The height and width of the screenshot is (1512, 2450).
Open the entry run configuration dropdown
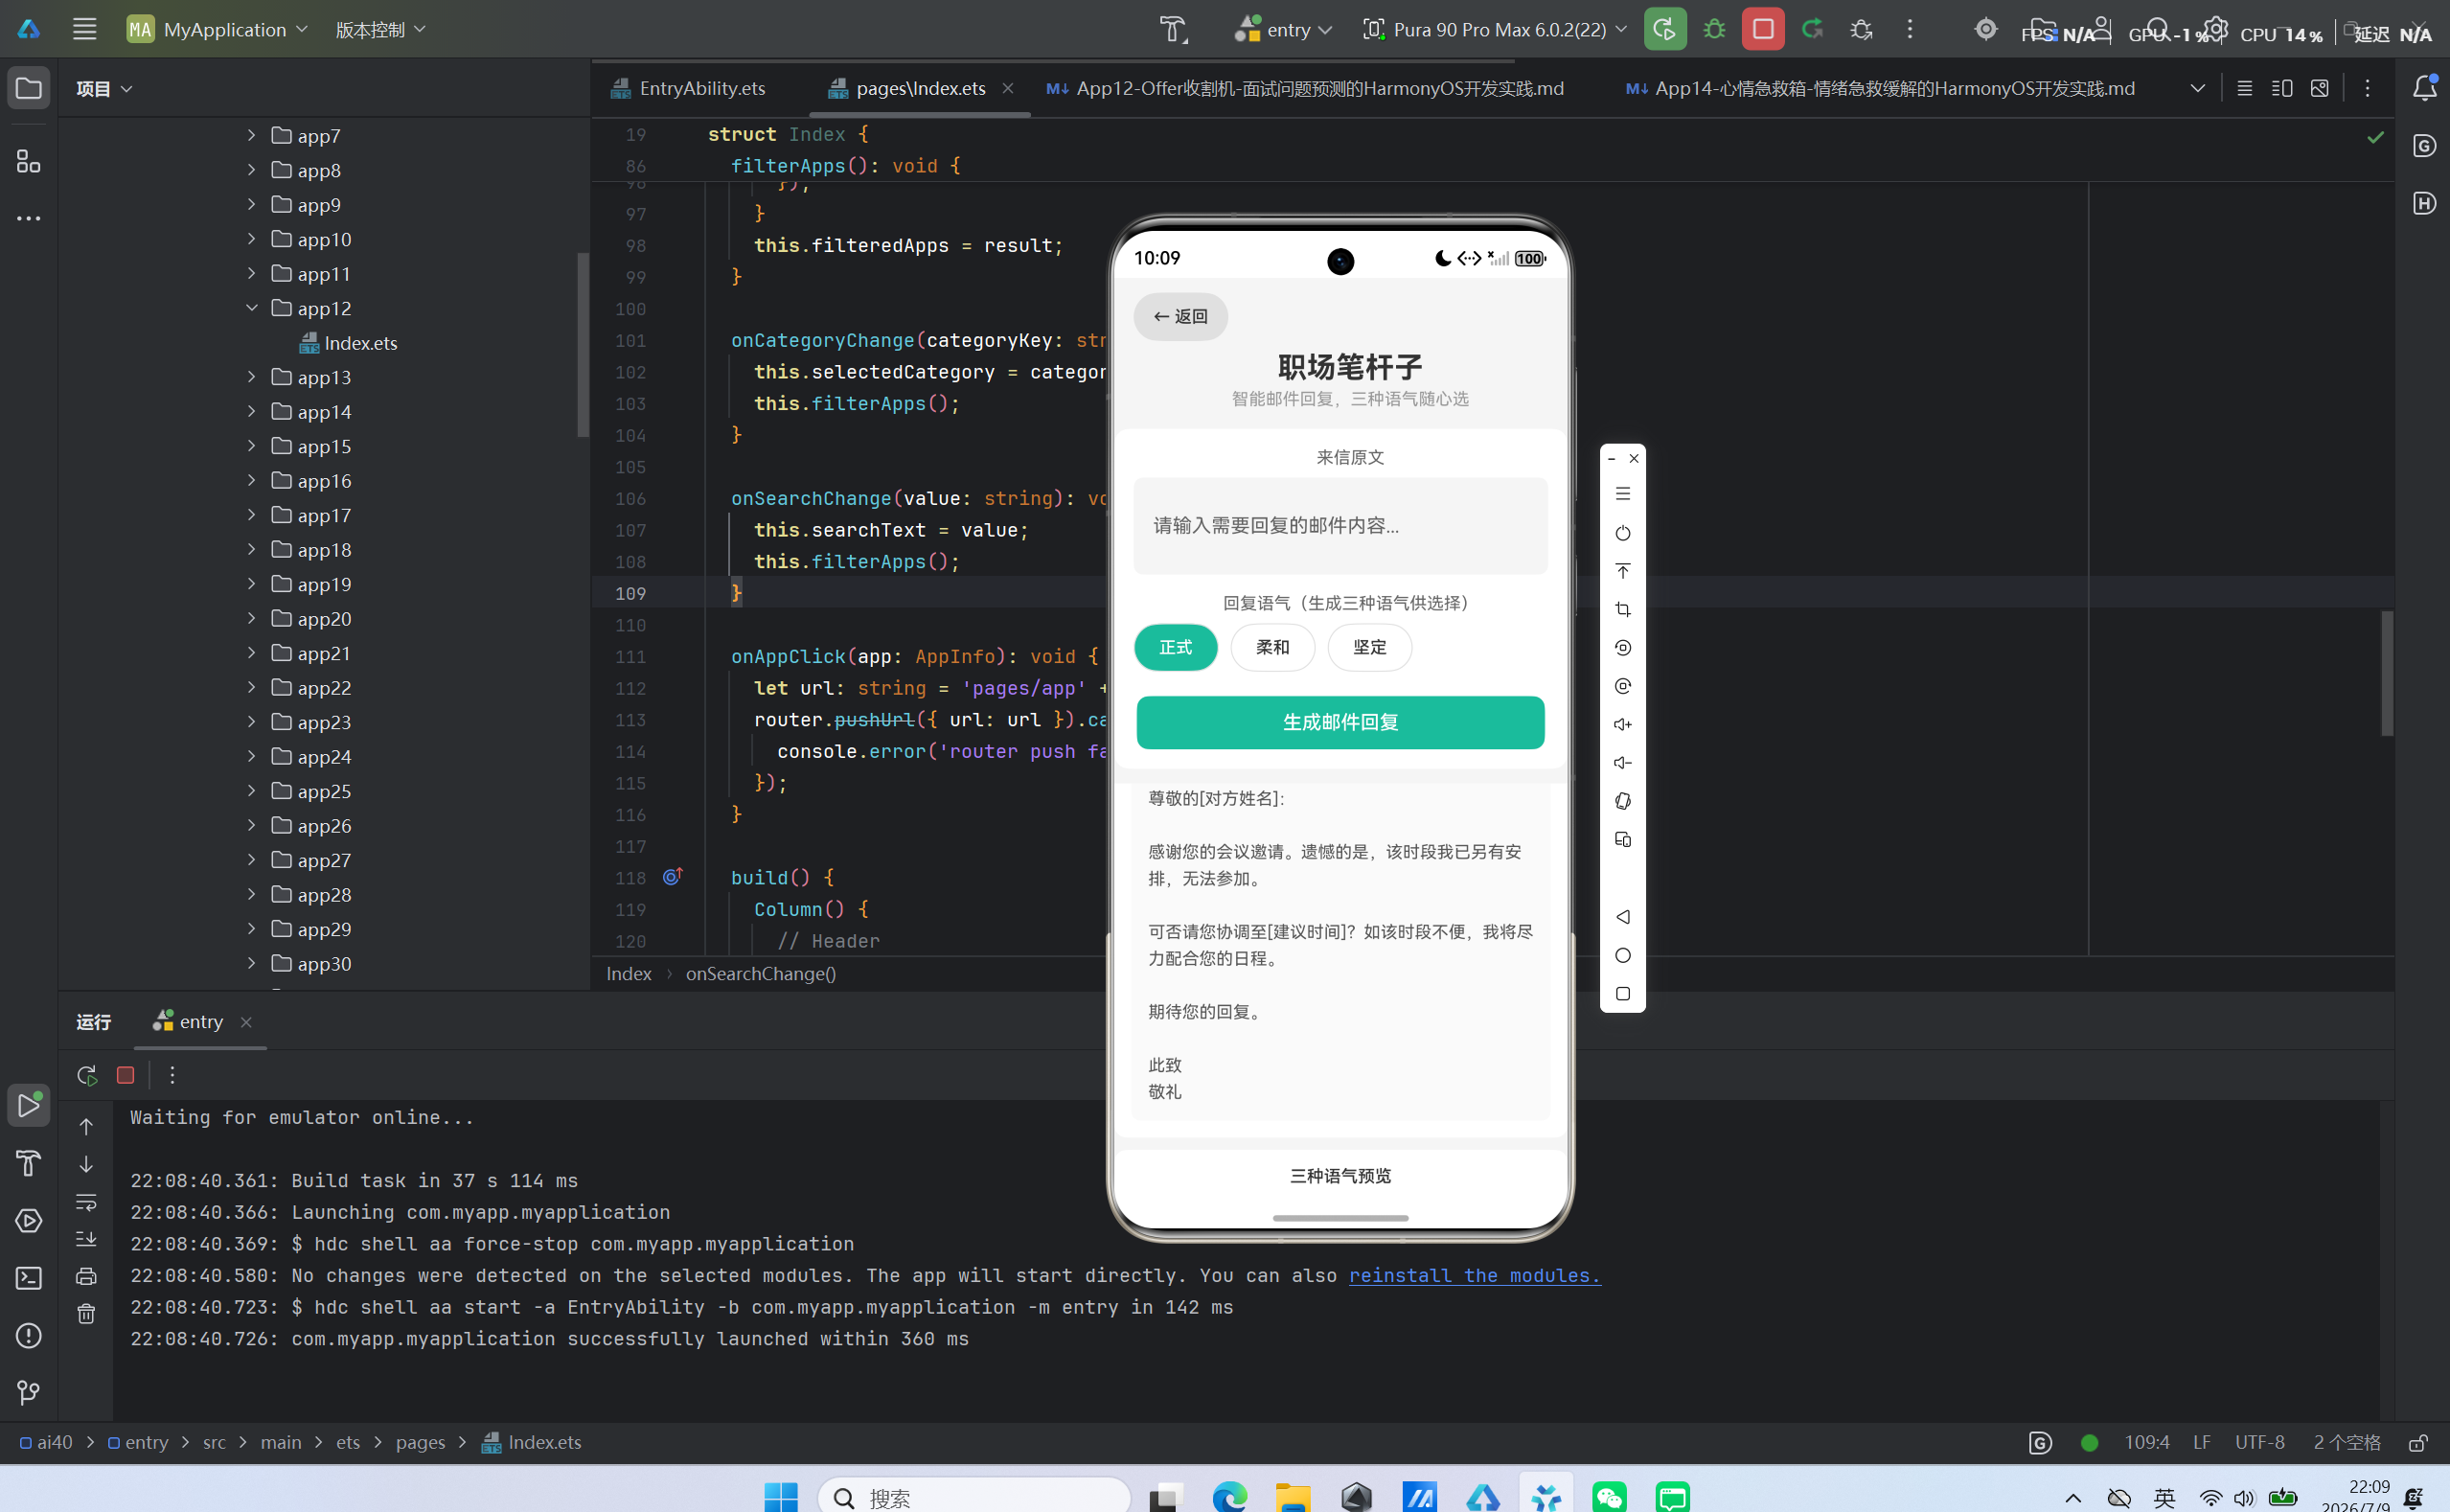1283,29
